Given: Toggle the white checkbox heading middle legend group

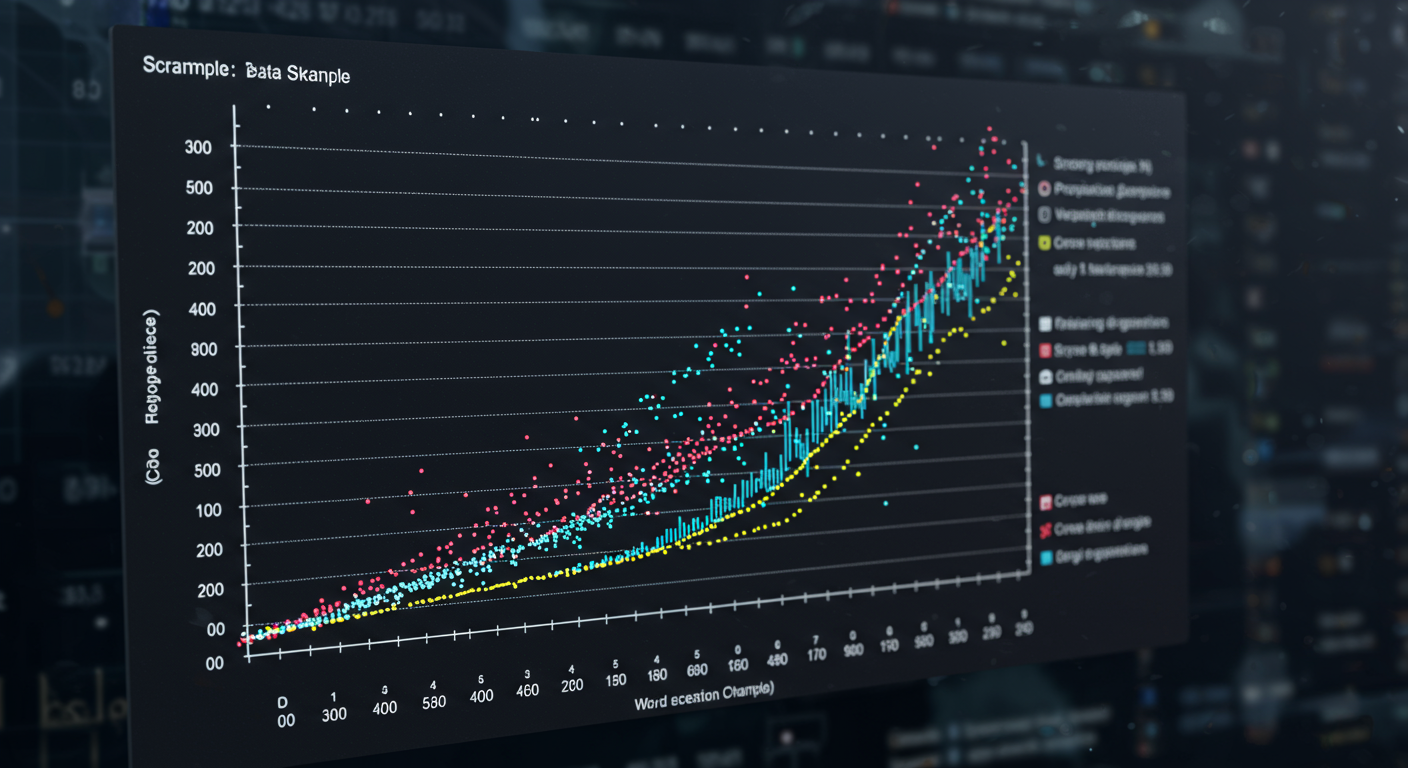Looking at the screenshot, I should pos(1045,324).
